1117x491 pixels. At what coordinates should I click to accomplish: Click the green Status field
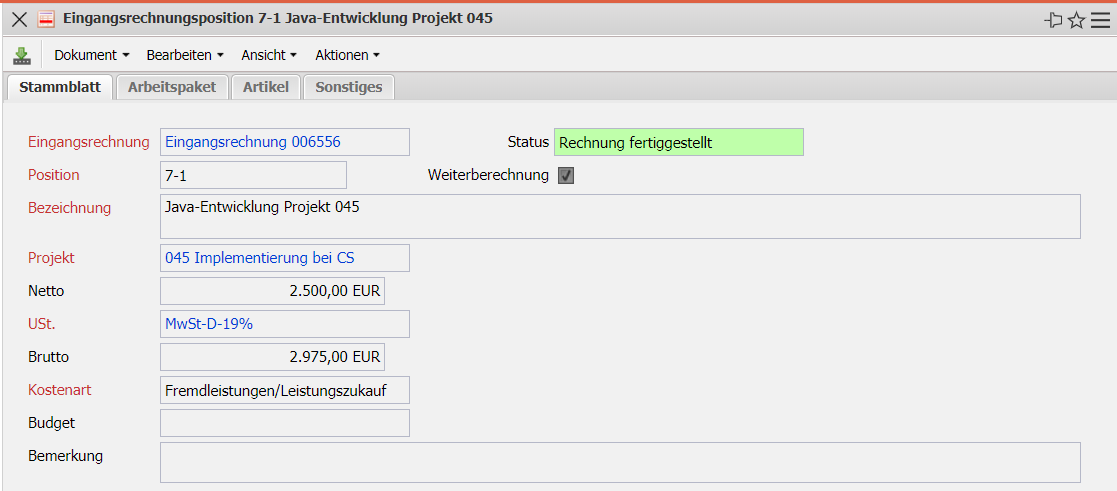tap(678, 142)
